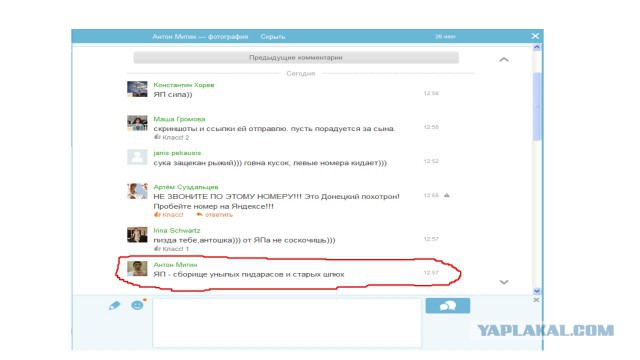Open Константин Хорев's profile name
640x360 pixels.
click(184, 85)
